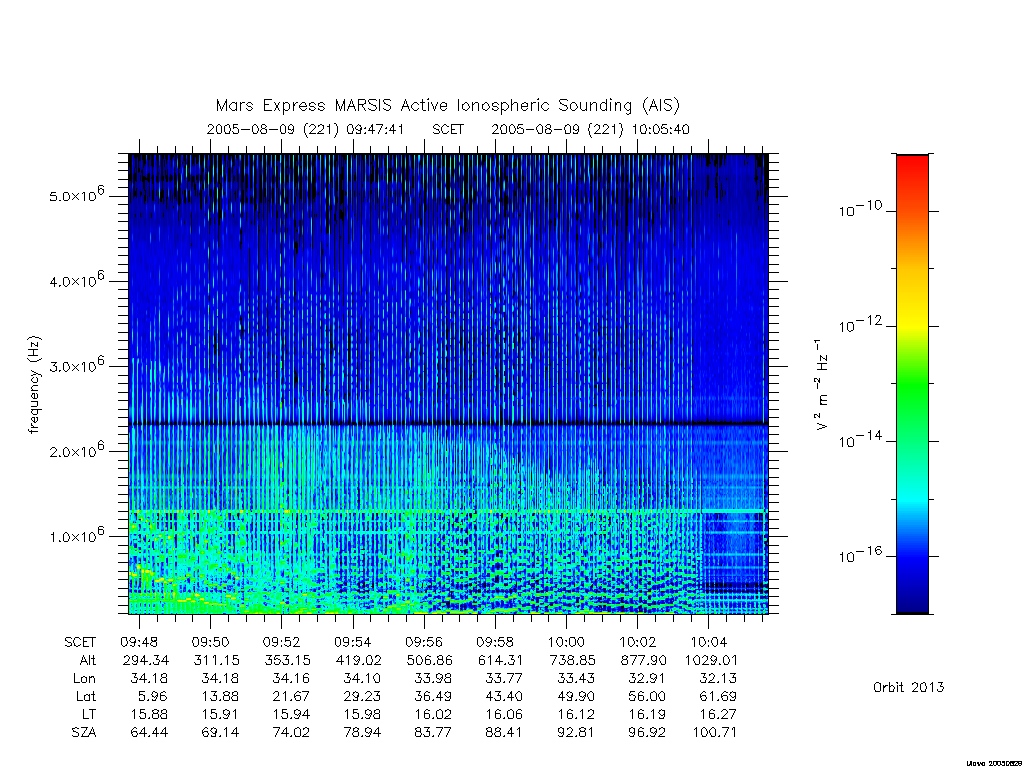Screen dimensions: 1024x768
Task: Select the 09:48 SCET time label
Action: [x=138, y=642]
